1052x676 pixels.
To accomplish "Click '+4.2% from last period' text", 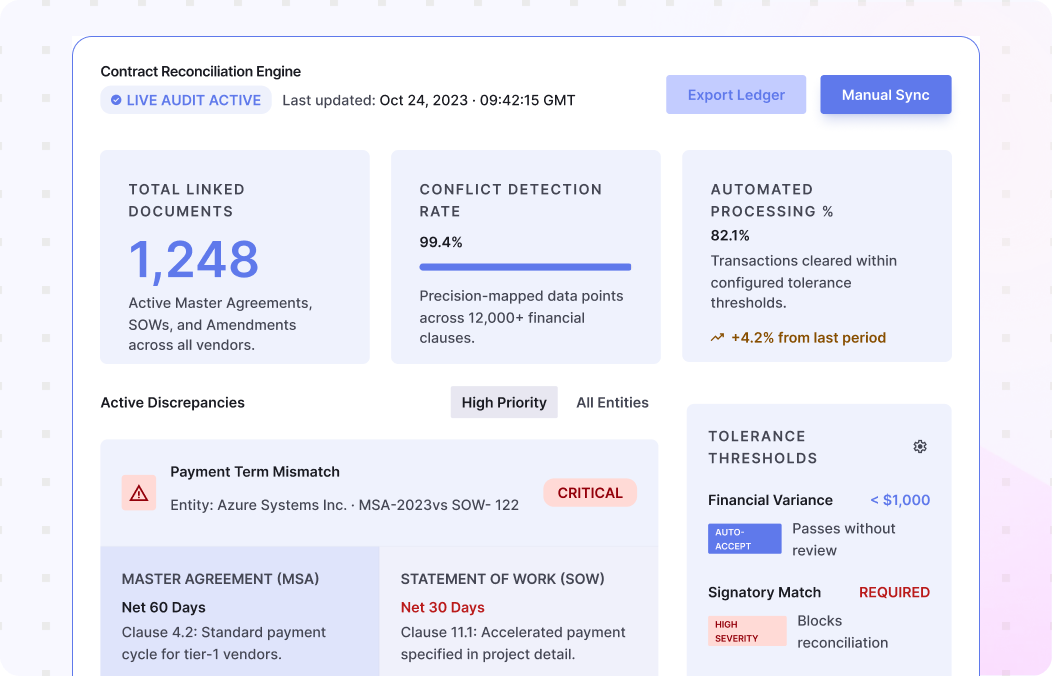I will 808,337.
